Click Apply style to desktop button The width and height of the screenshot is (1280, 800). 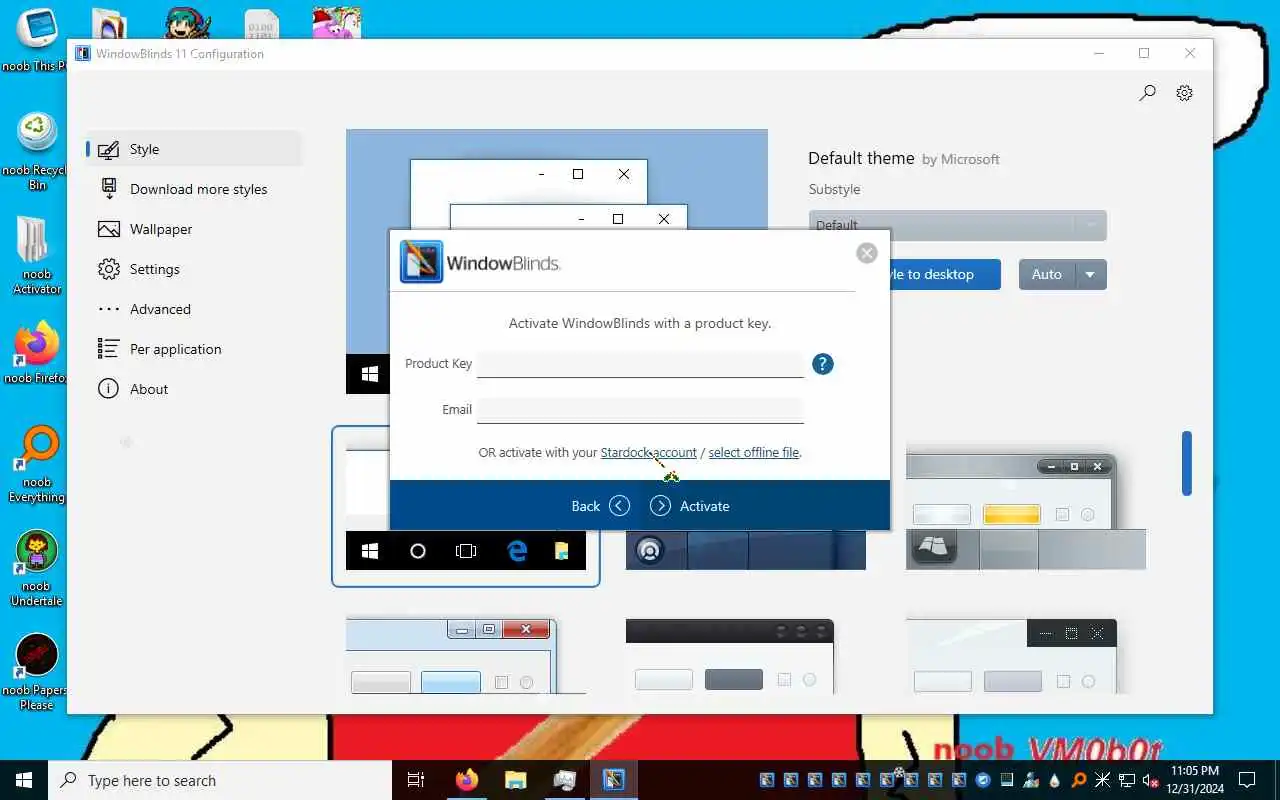945,274
